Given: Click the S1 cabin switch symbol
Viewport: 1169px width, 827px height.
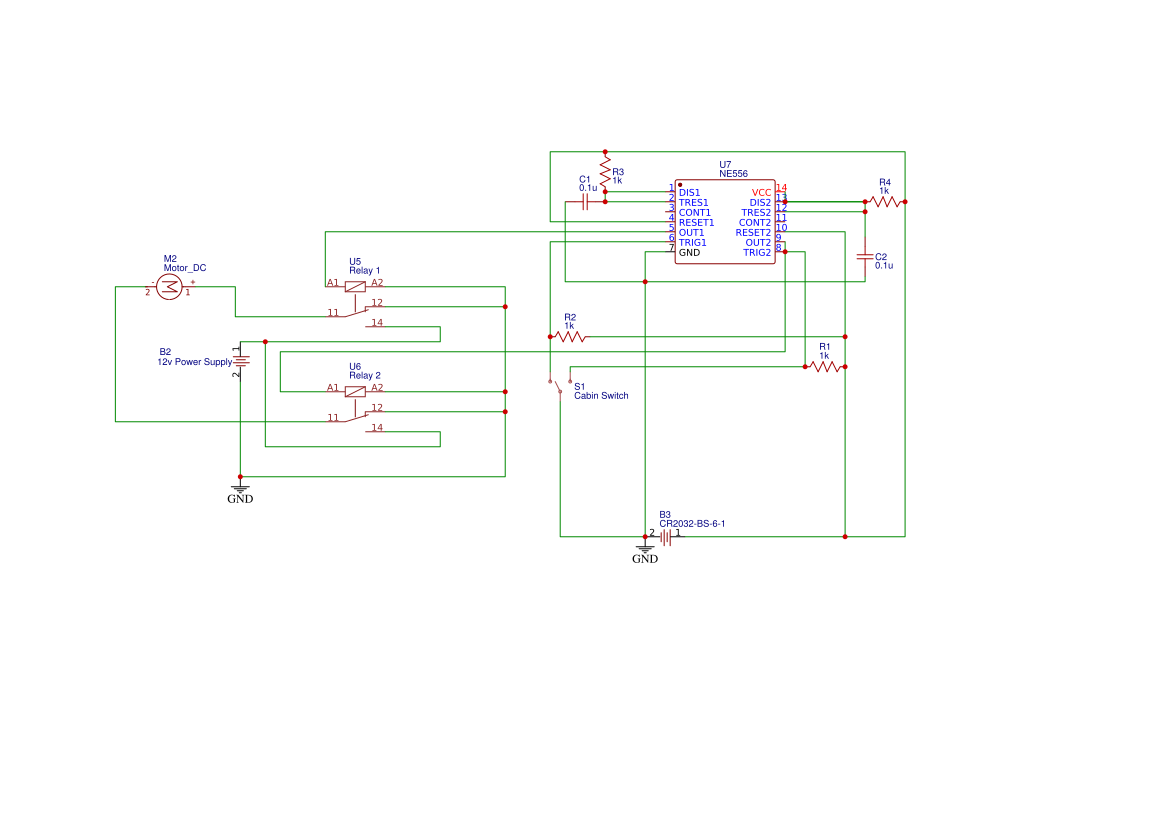Looking at the screenshot, I should tap(560, 386).
